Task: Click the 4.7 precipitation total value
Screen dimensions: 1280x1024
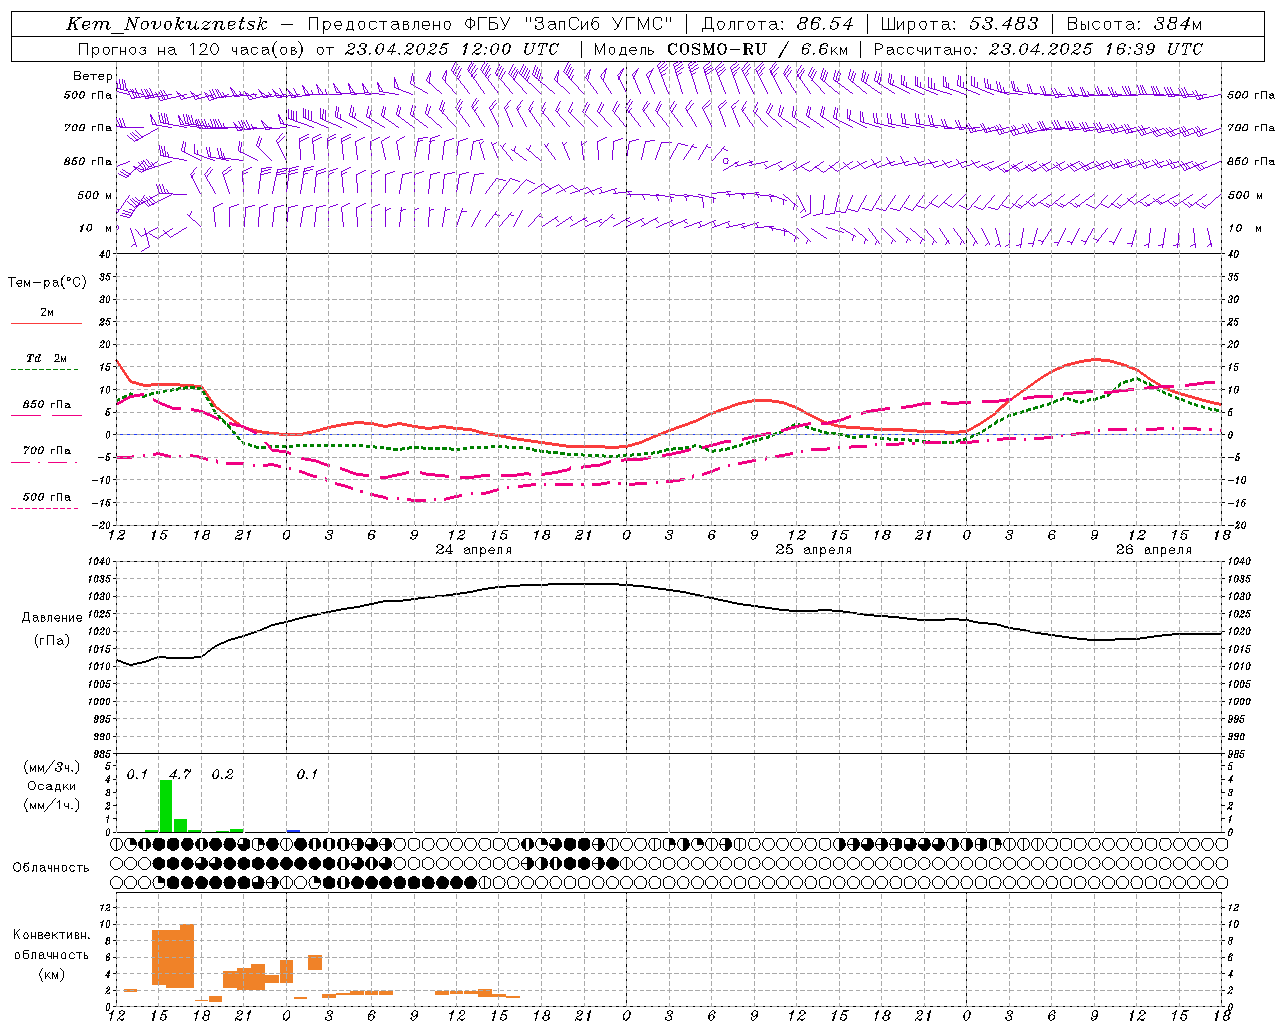Action: [180, 774]
